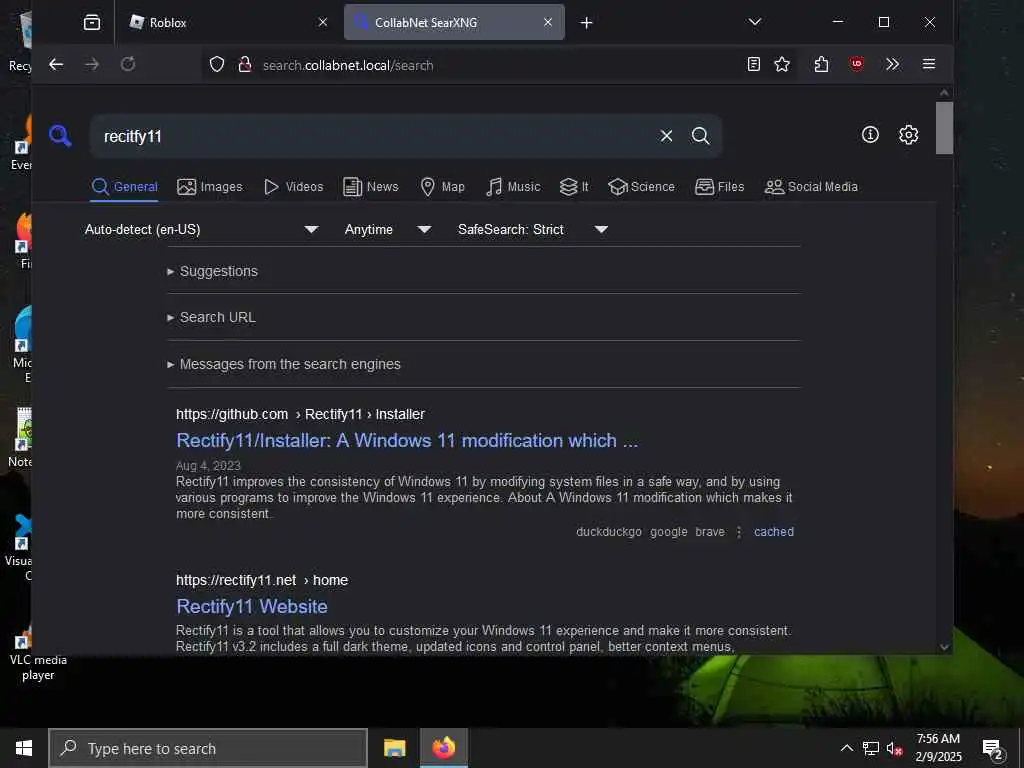Open a new browser tab
The width and height of the screenshot is (1024, 768).
[586, 23]
